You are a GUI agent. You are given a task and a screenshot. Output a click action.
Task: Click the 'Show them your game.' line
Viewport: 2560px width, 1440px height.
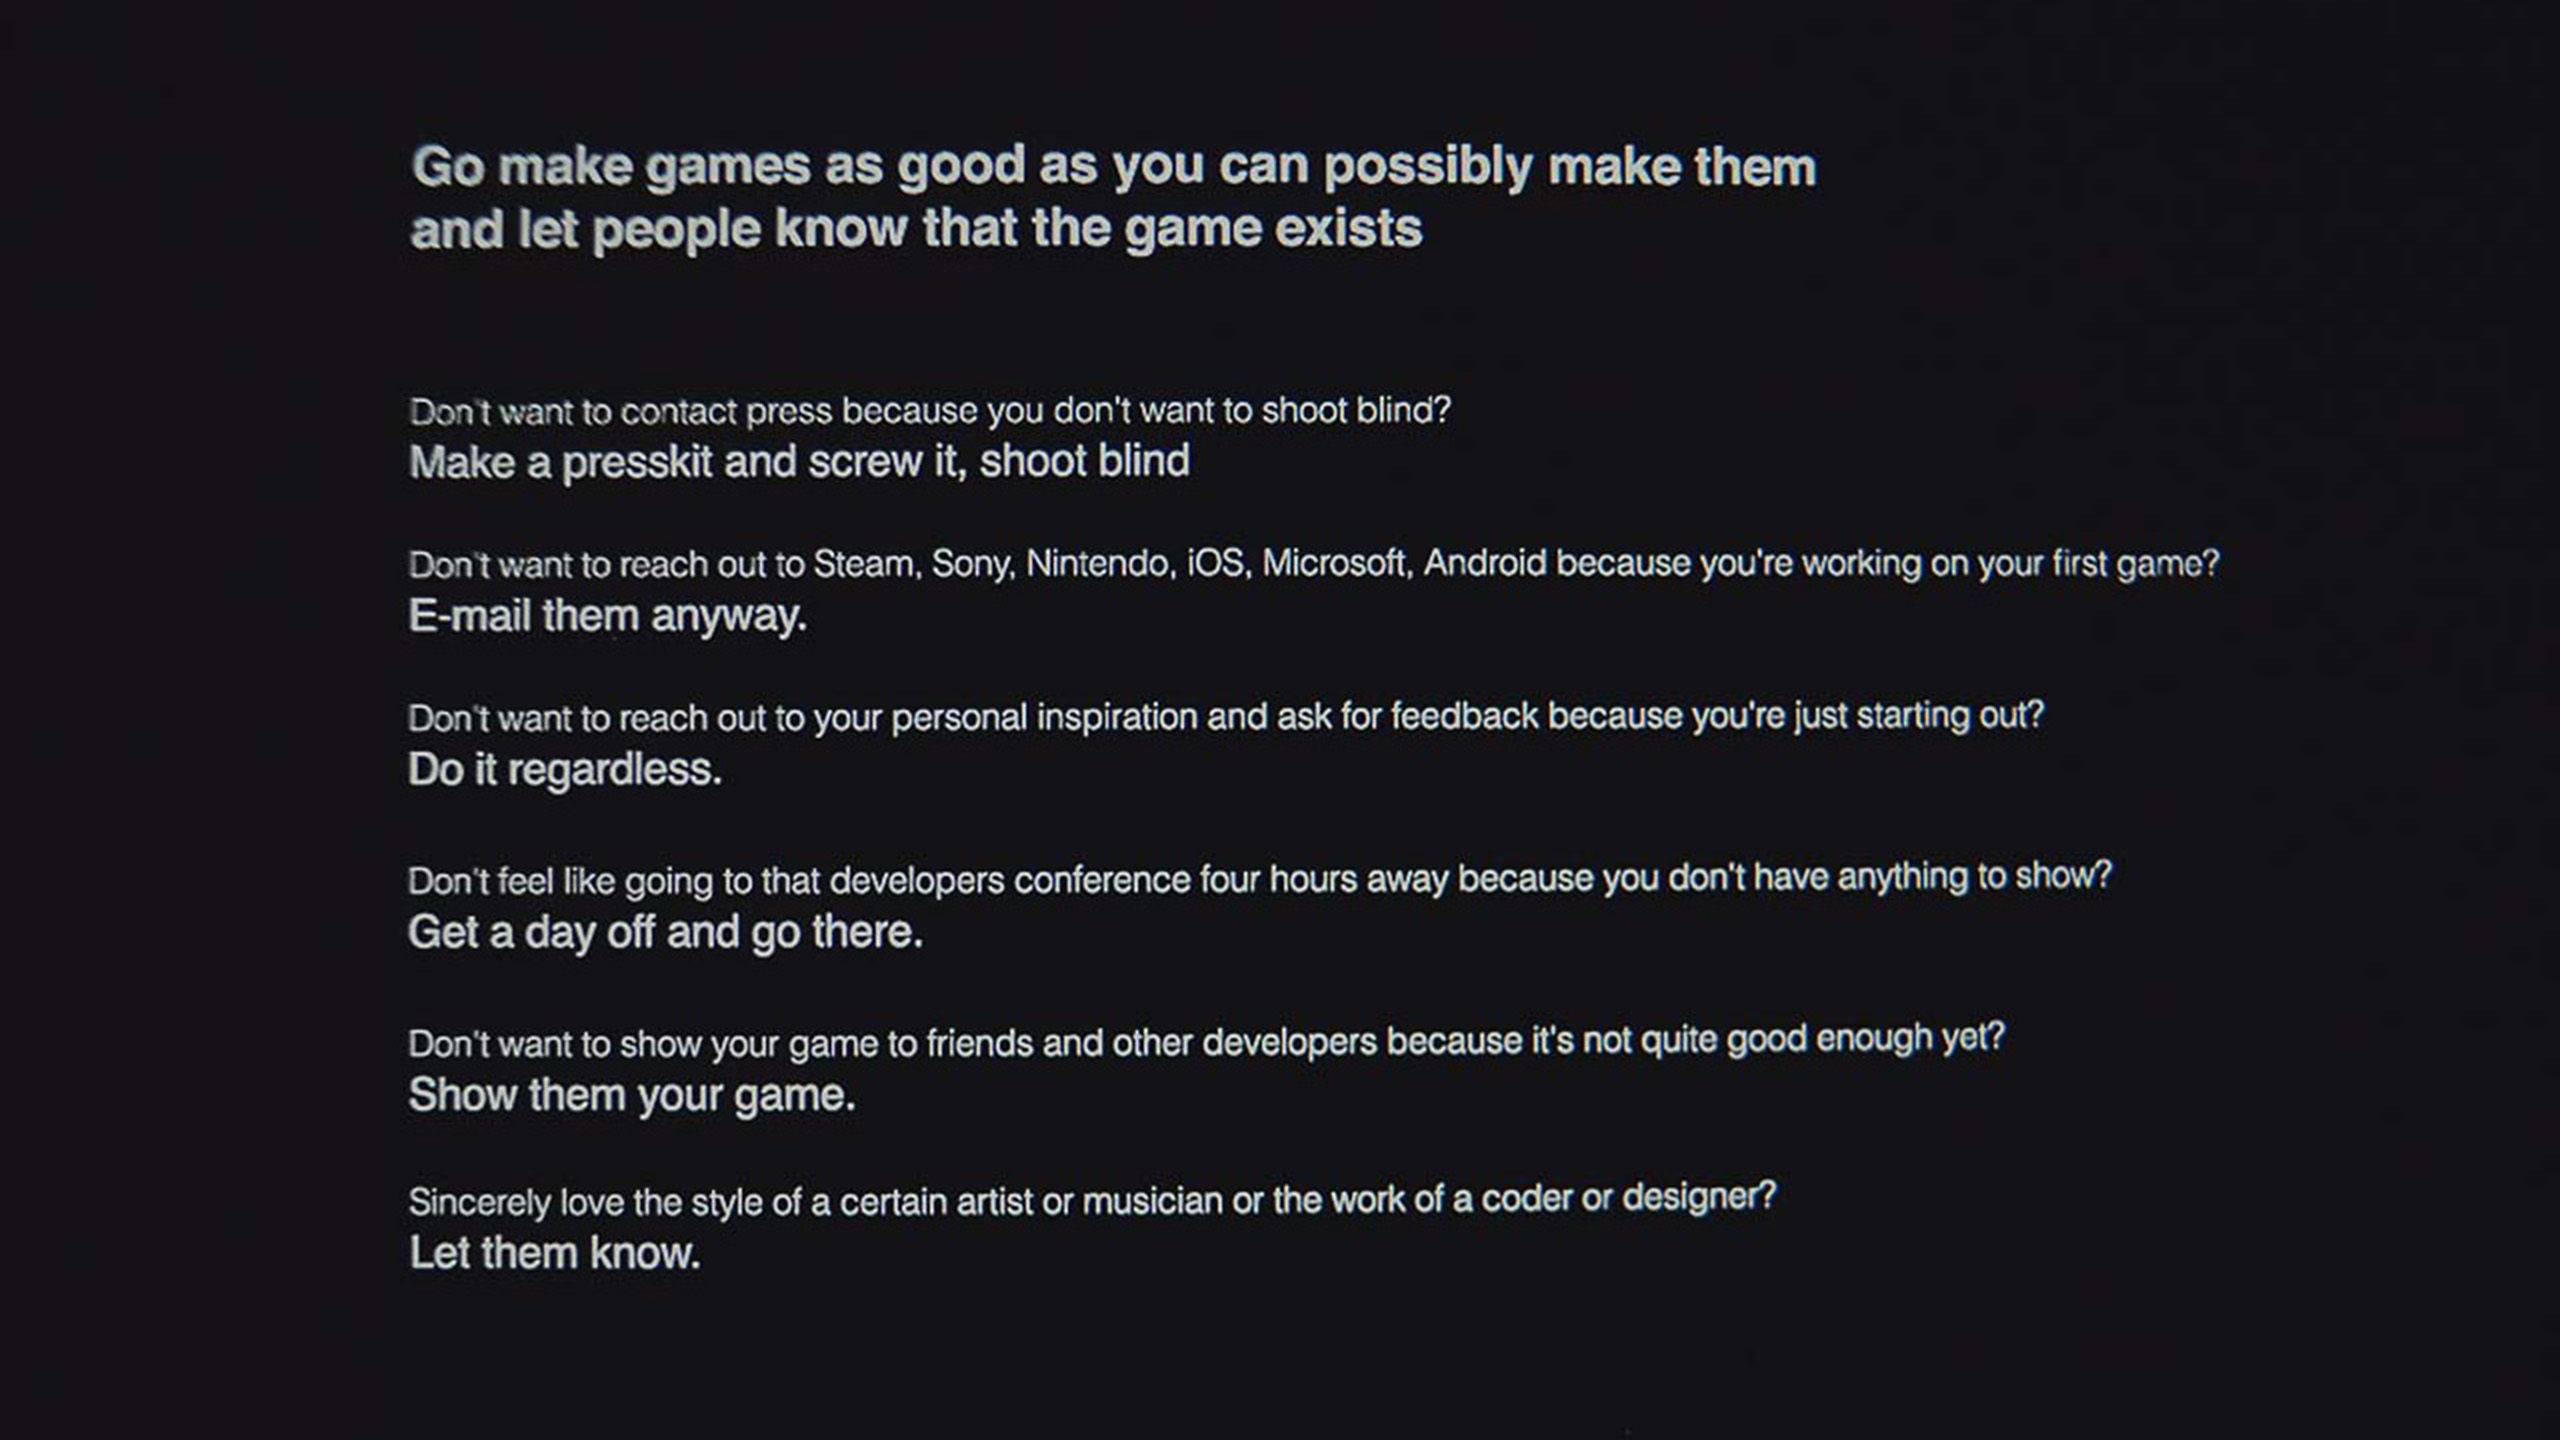pyautogui.click(x=632, y=1096)
